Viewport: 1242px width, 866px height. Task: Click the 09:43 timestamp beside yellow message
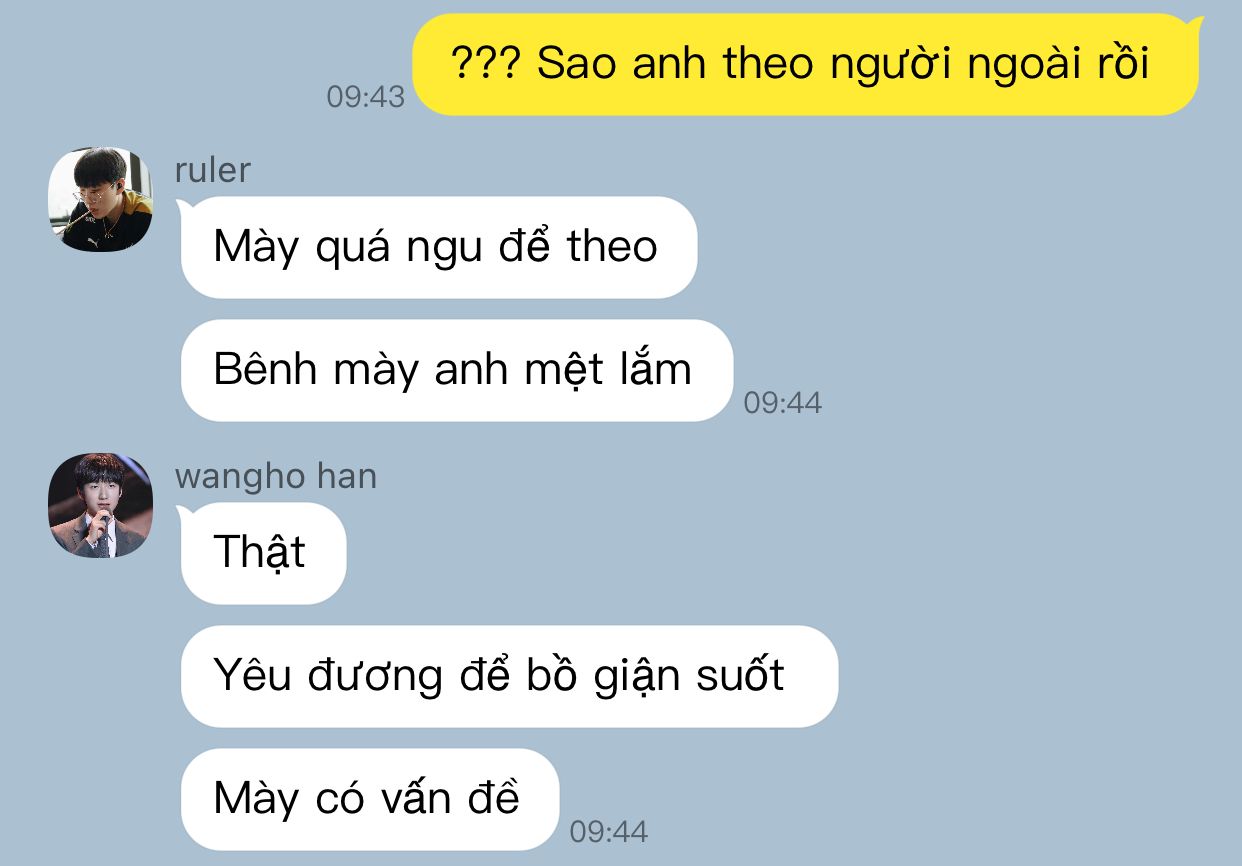click(x=366, y=97)
